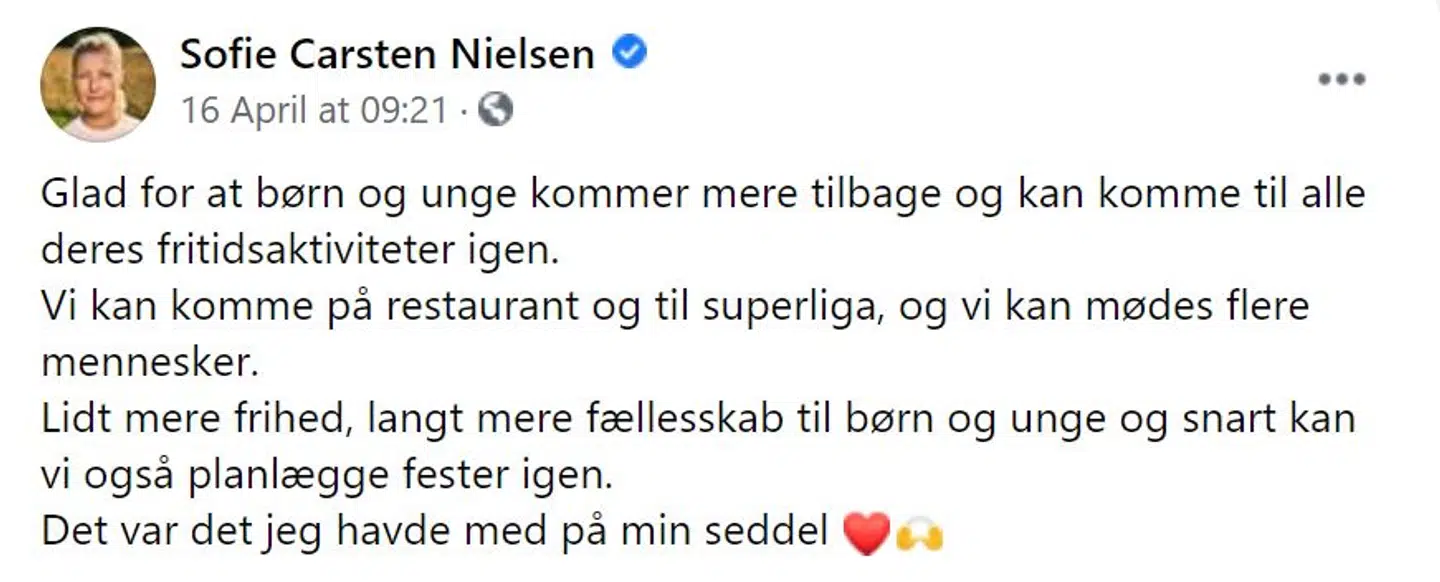The width and height of the screenshot is (1440, 582).
Task: Click the line starting "Vi kan komme på"
Action: (674, 306)
